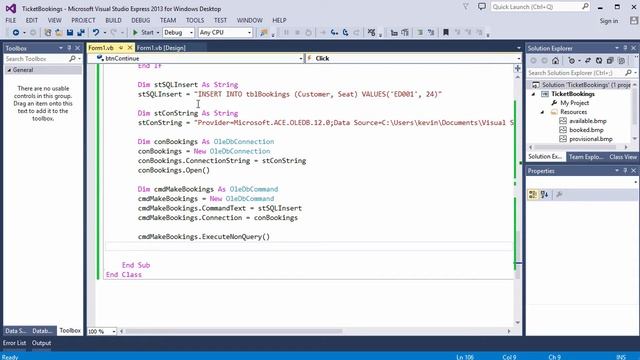Select My Project in Solution Explorer

(574, 103)
